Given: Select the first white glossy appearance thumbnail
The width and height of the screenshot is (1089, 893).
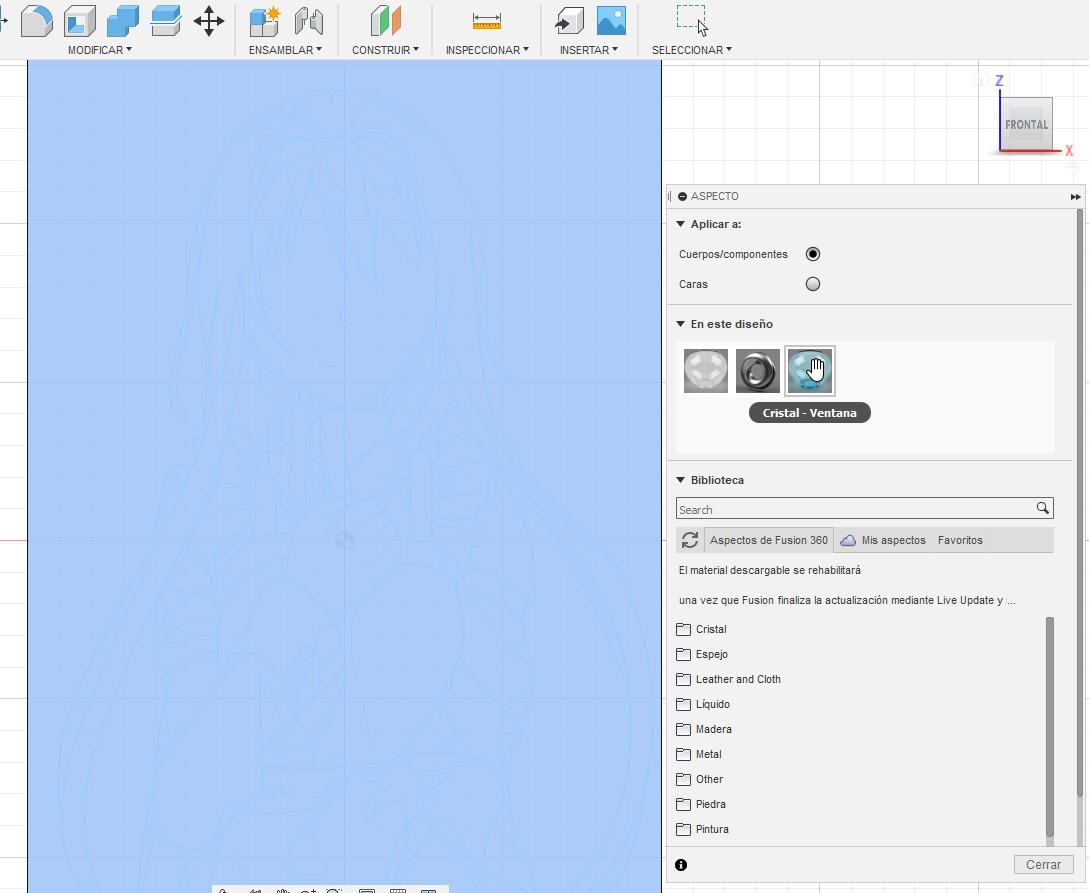Looking at the screenshot, I should 706,371.
